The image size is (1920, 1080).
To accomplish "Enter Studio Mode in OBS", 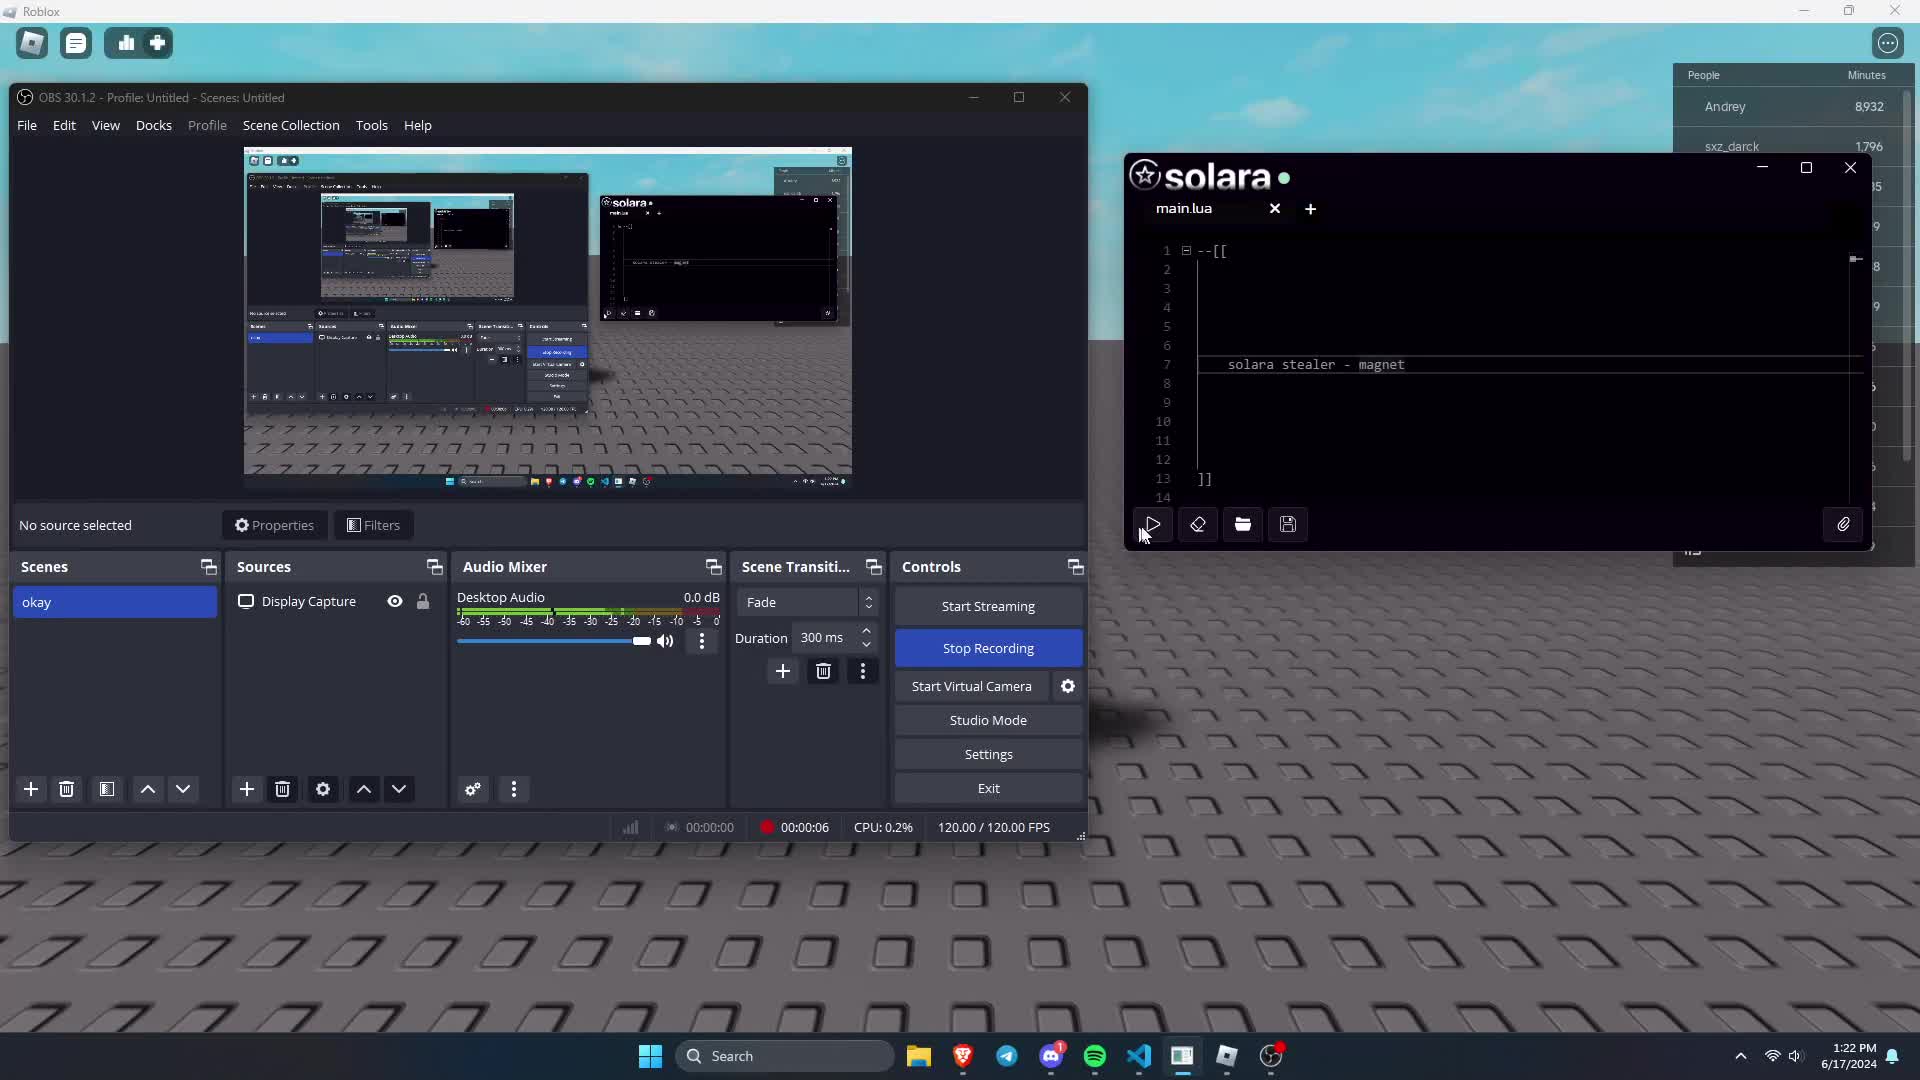I will pos(988,719).
